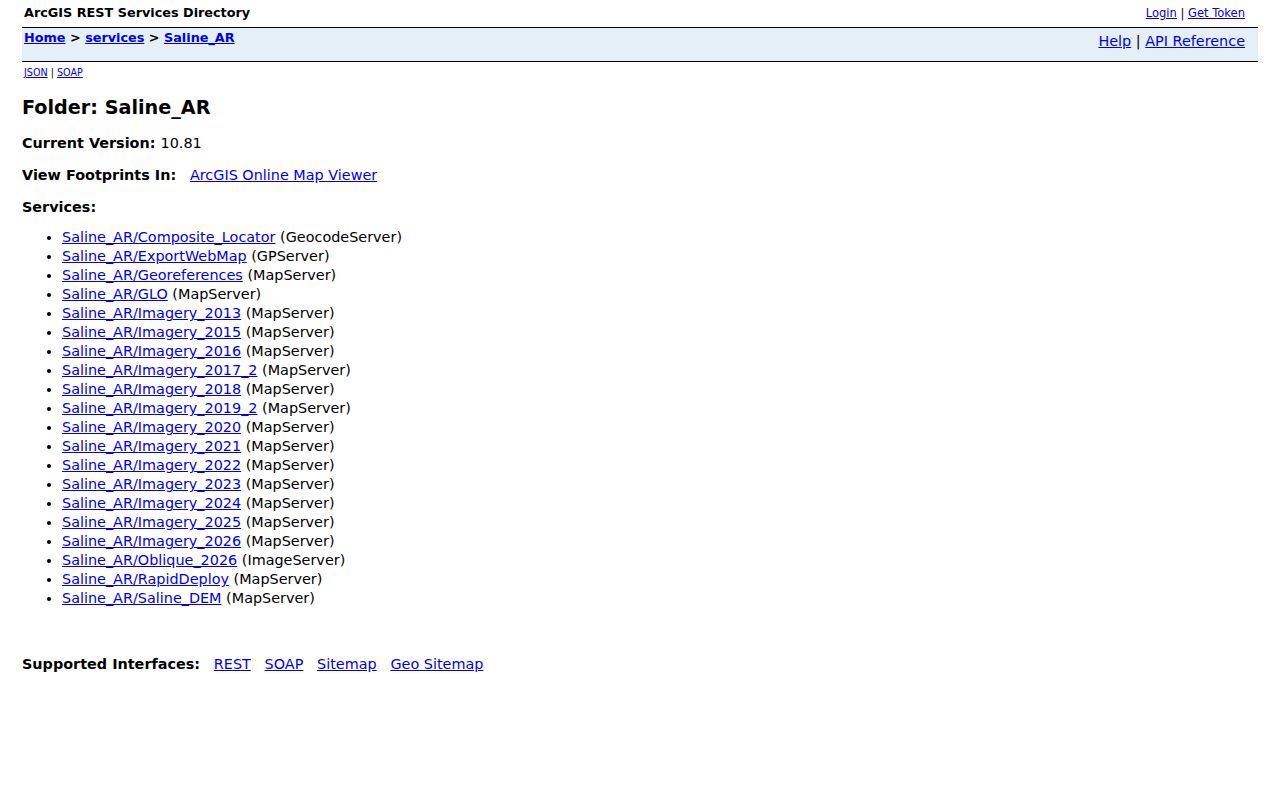Open Saline_AR/Imagery_2026 service
The height and width of the screenshot is (800, 1280).
(x=151, y=541)
